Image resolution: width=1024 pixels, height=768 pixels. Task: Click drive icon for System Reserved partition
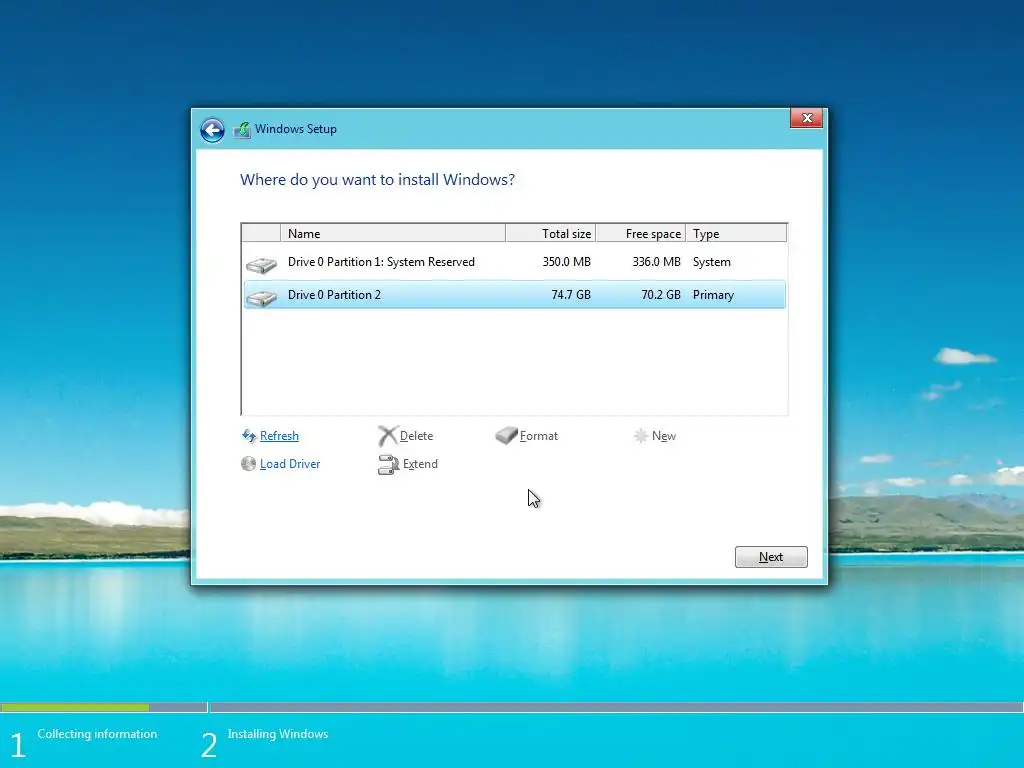click(261, 264)
